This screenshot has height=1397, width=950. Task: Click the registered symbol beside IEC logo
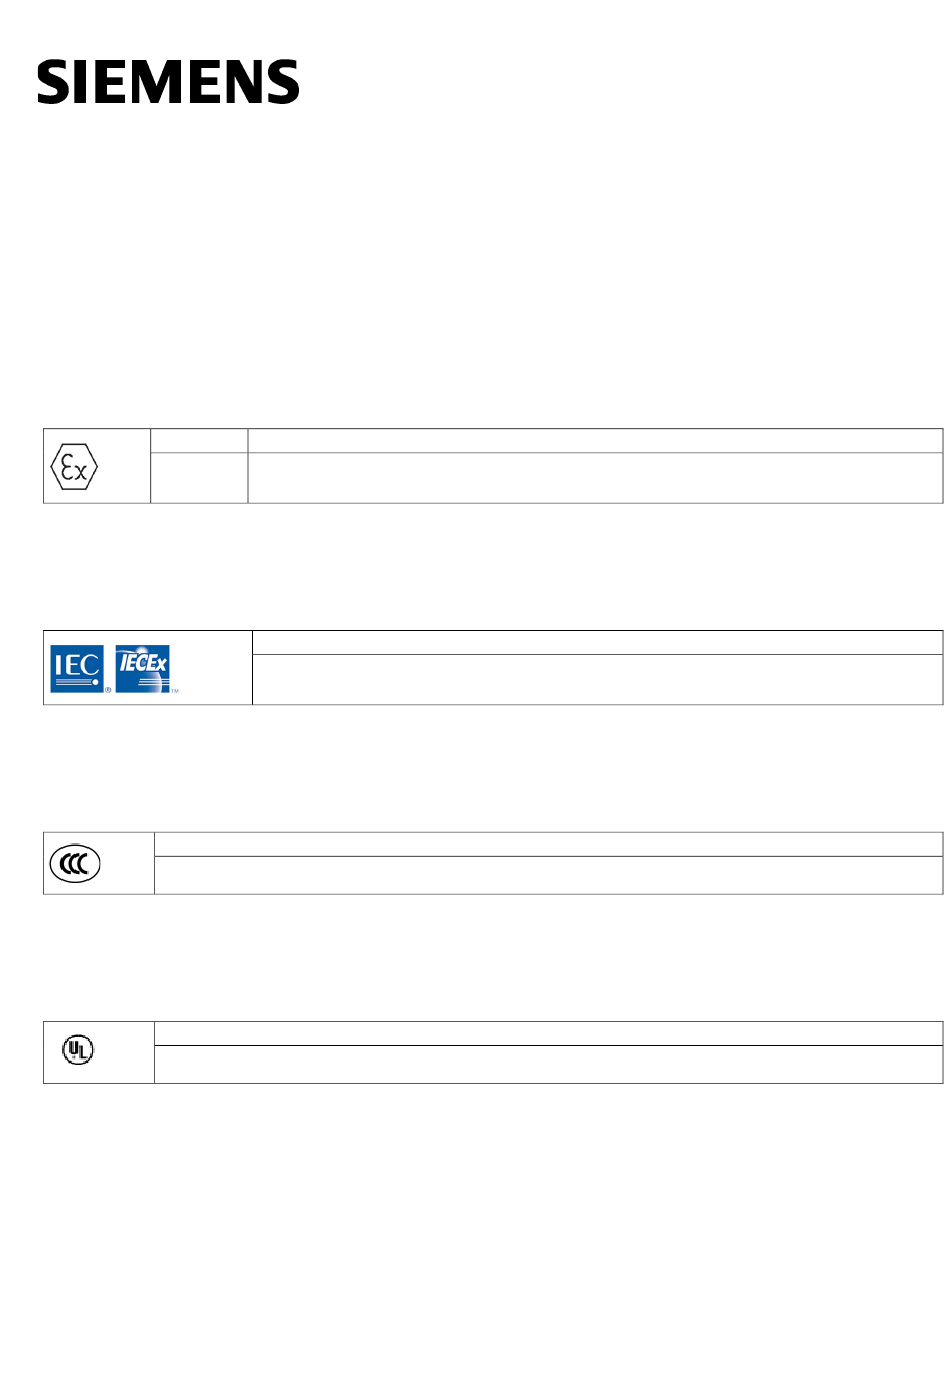108,690
